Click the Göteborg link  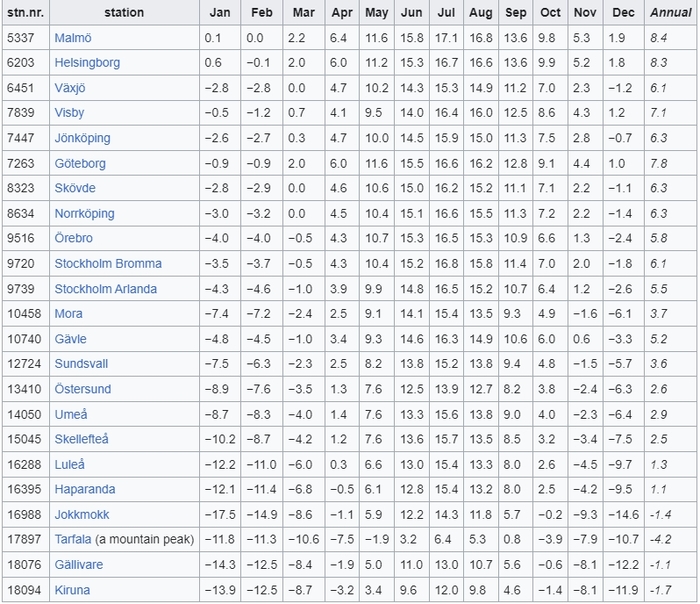(80, 163)
